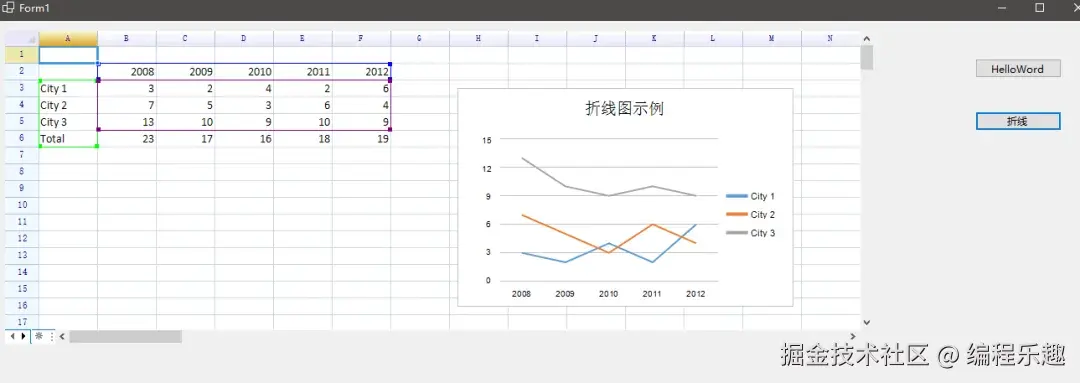Click the 折线 line chart button
The width and height of the screenshot is (1080, 383).
1017,121
